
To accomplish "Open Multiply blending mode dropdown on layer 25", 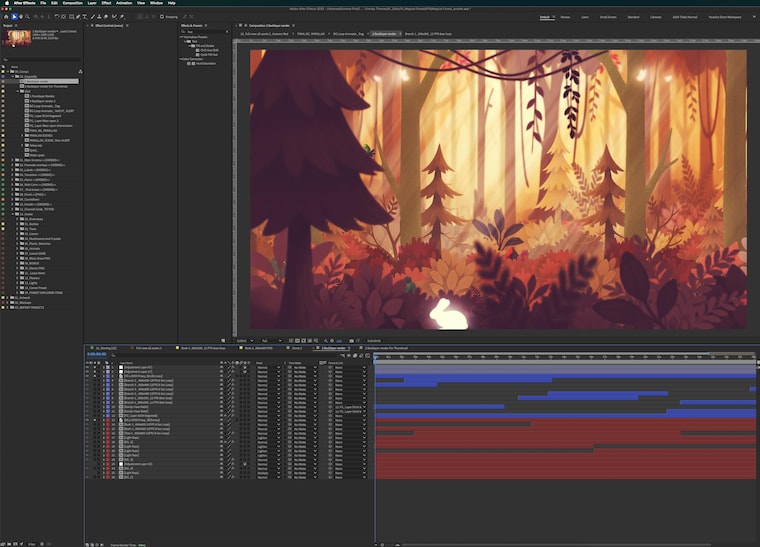I will tap(268, 473).
